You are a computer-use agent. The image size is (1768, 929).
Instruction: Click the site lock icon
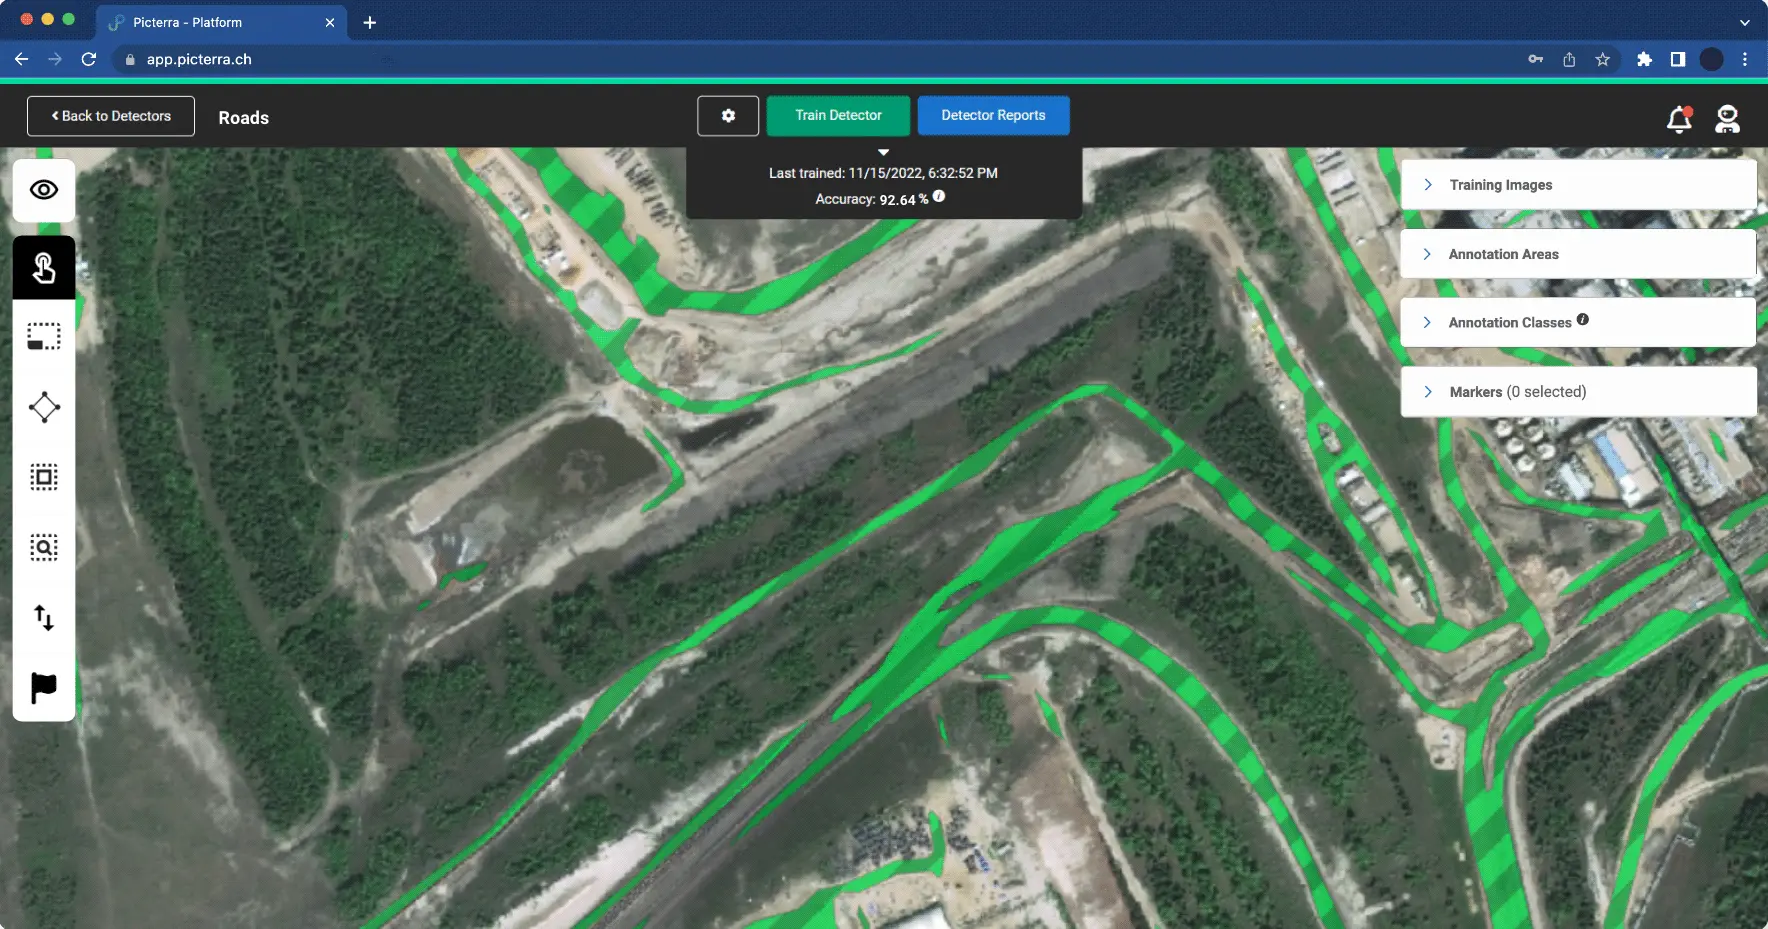130,59
